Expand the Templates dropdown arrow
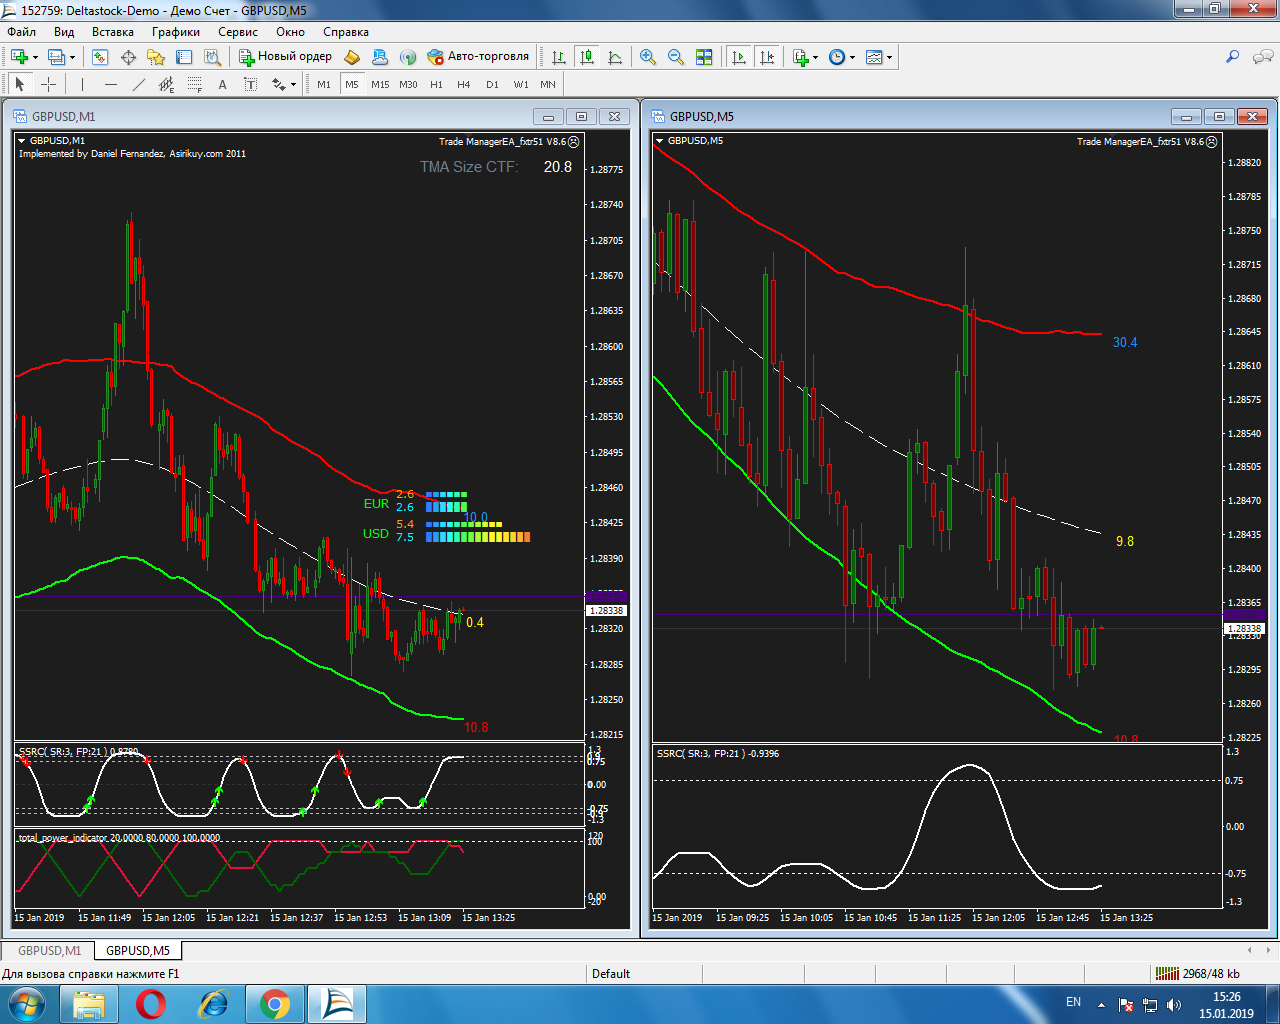 tap(889, 57)
